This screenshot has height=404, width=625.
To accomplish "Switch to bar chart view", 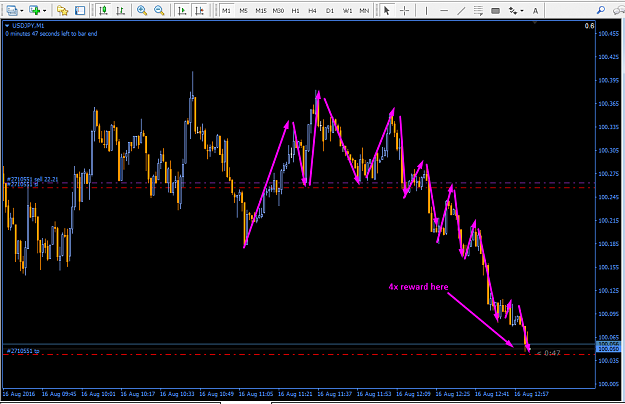I will coord(120,10).
